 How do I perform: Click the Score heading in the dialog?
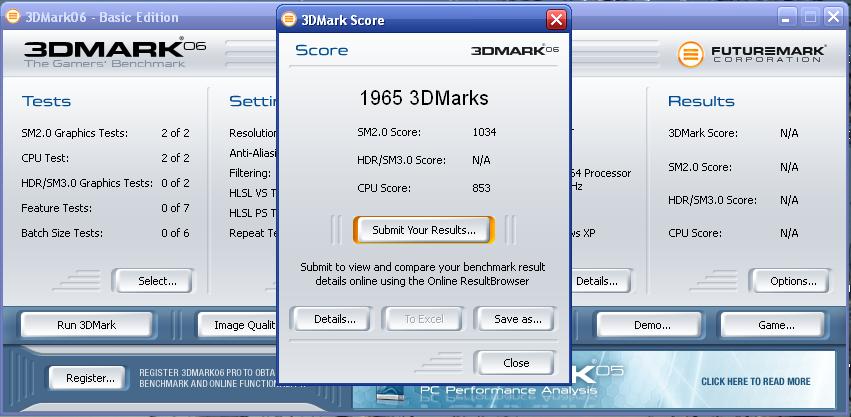click(322, 50)
